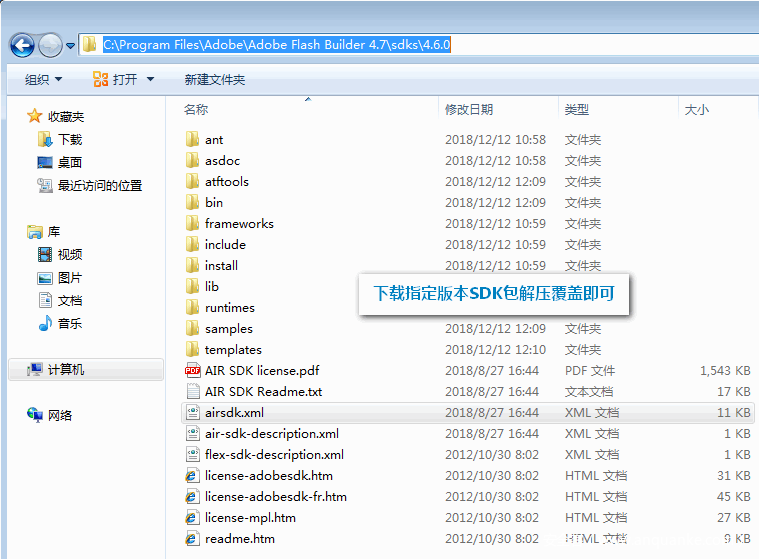Select the bin folder icon
Viewport: 759px width, 559px height.
point(192,202)
